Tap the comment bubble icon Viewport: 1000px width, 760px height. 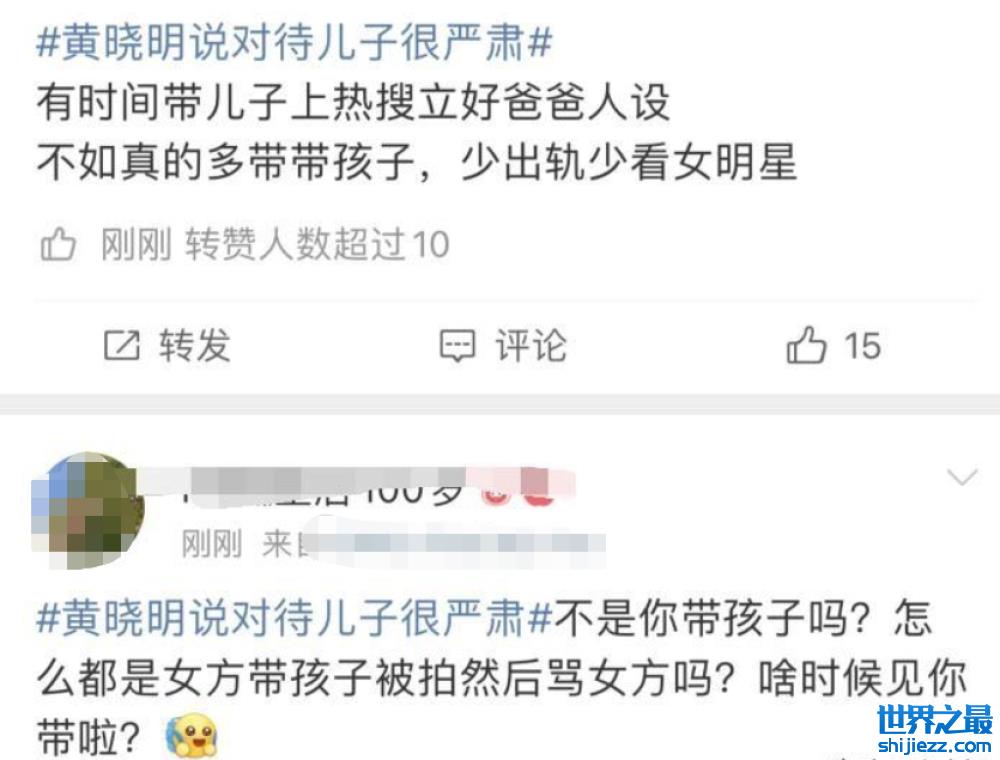coord(457,346)
